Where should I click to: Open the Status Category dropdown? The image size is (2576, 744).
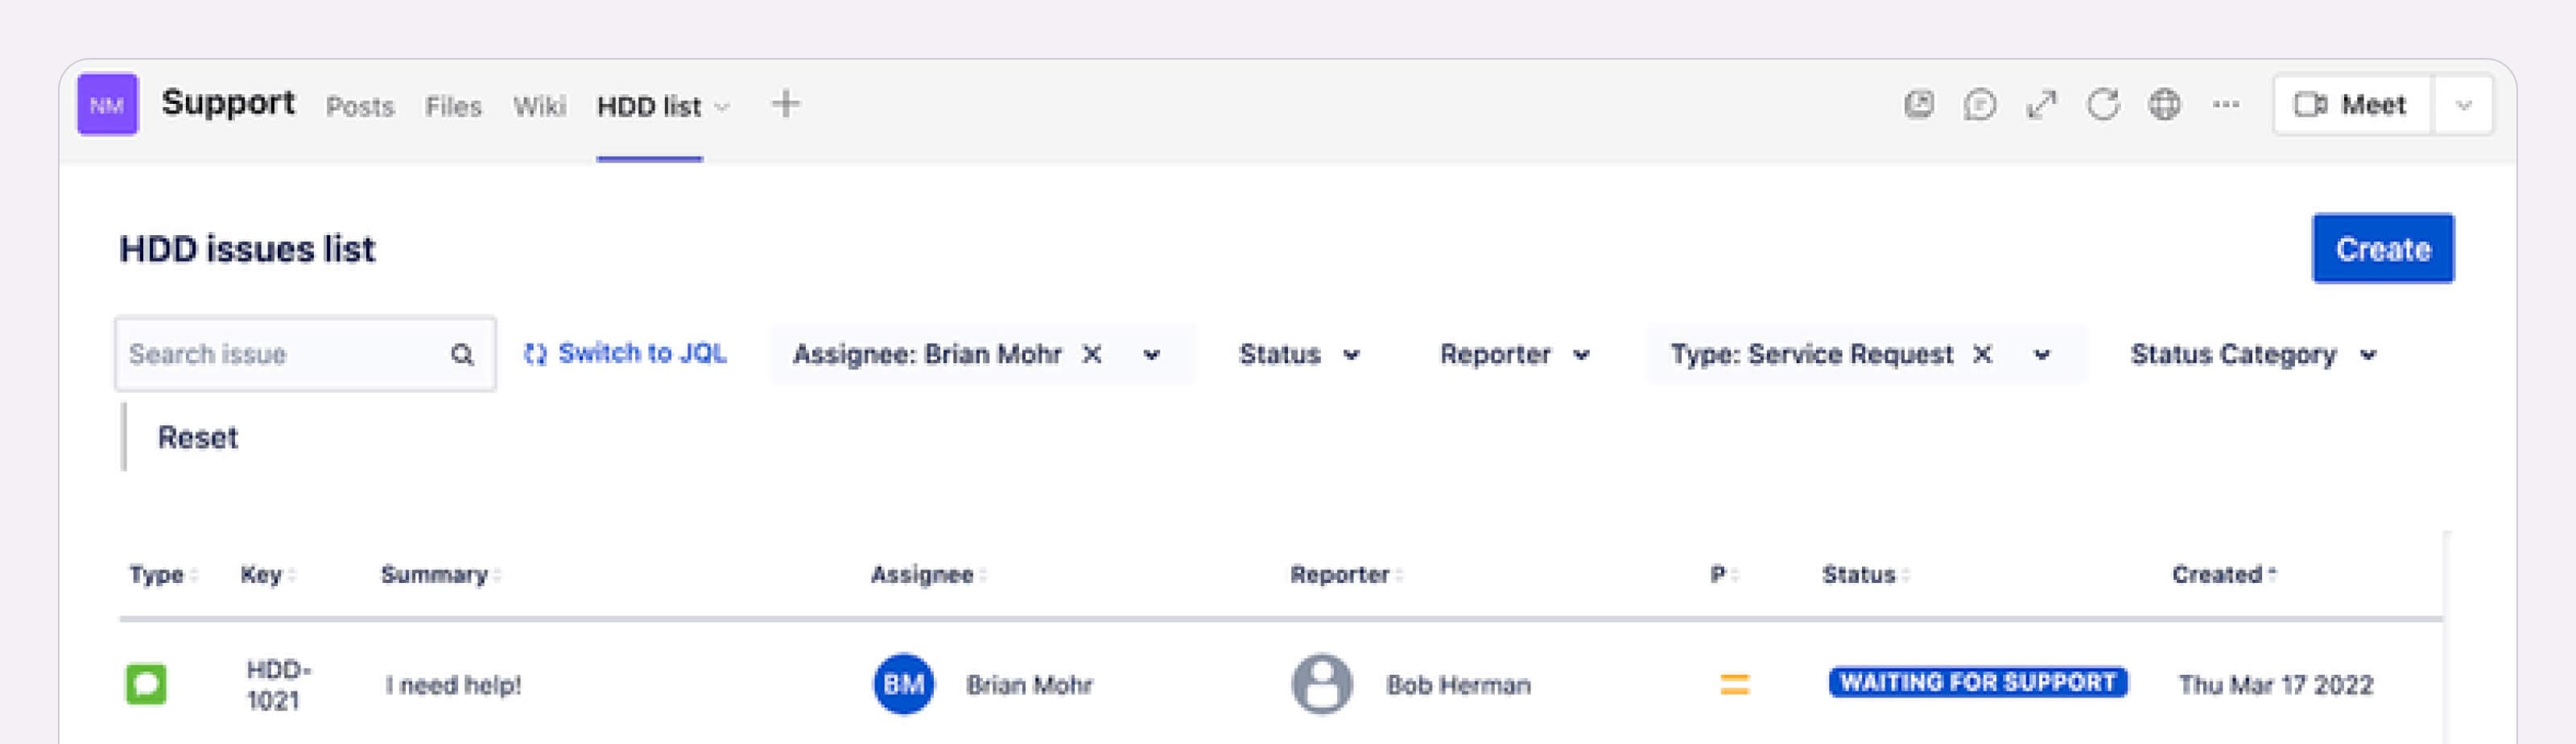tap(2253, 354)
